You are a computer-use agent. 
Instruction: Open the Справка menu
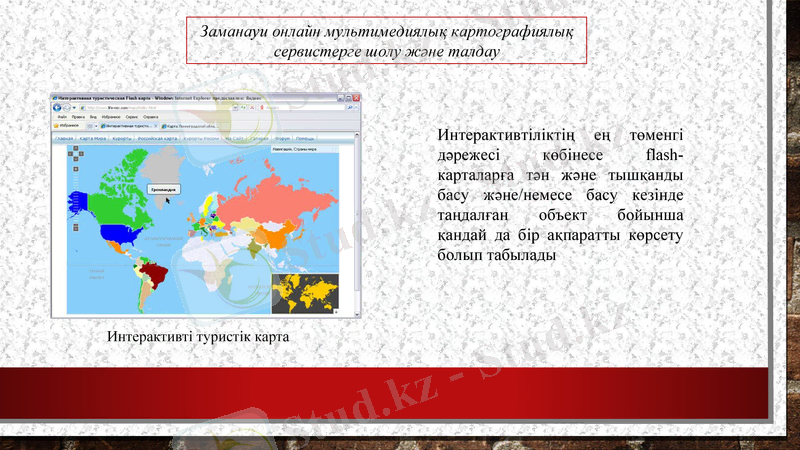pyautogui.click(x=151, y=117)
